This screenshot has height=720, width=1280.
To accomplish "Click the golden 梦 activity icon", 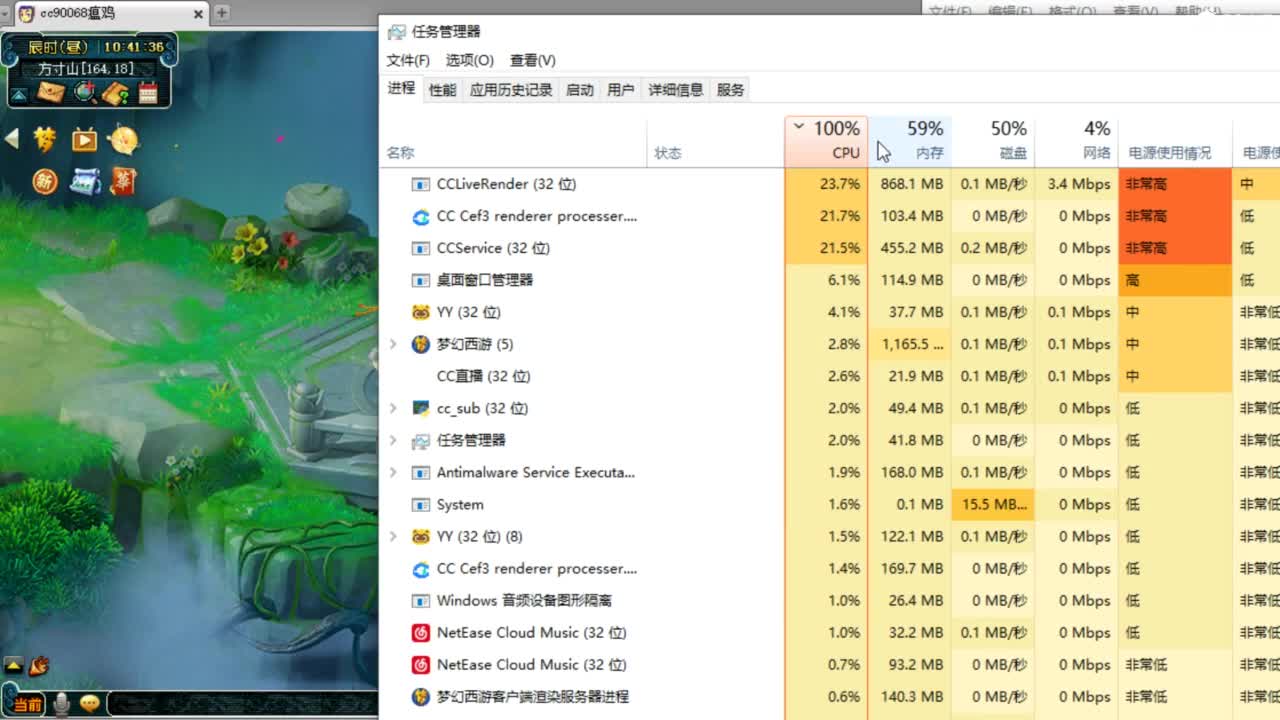I will coord(44,139).
